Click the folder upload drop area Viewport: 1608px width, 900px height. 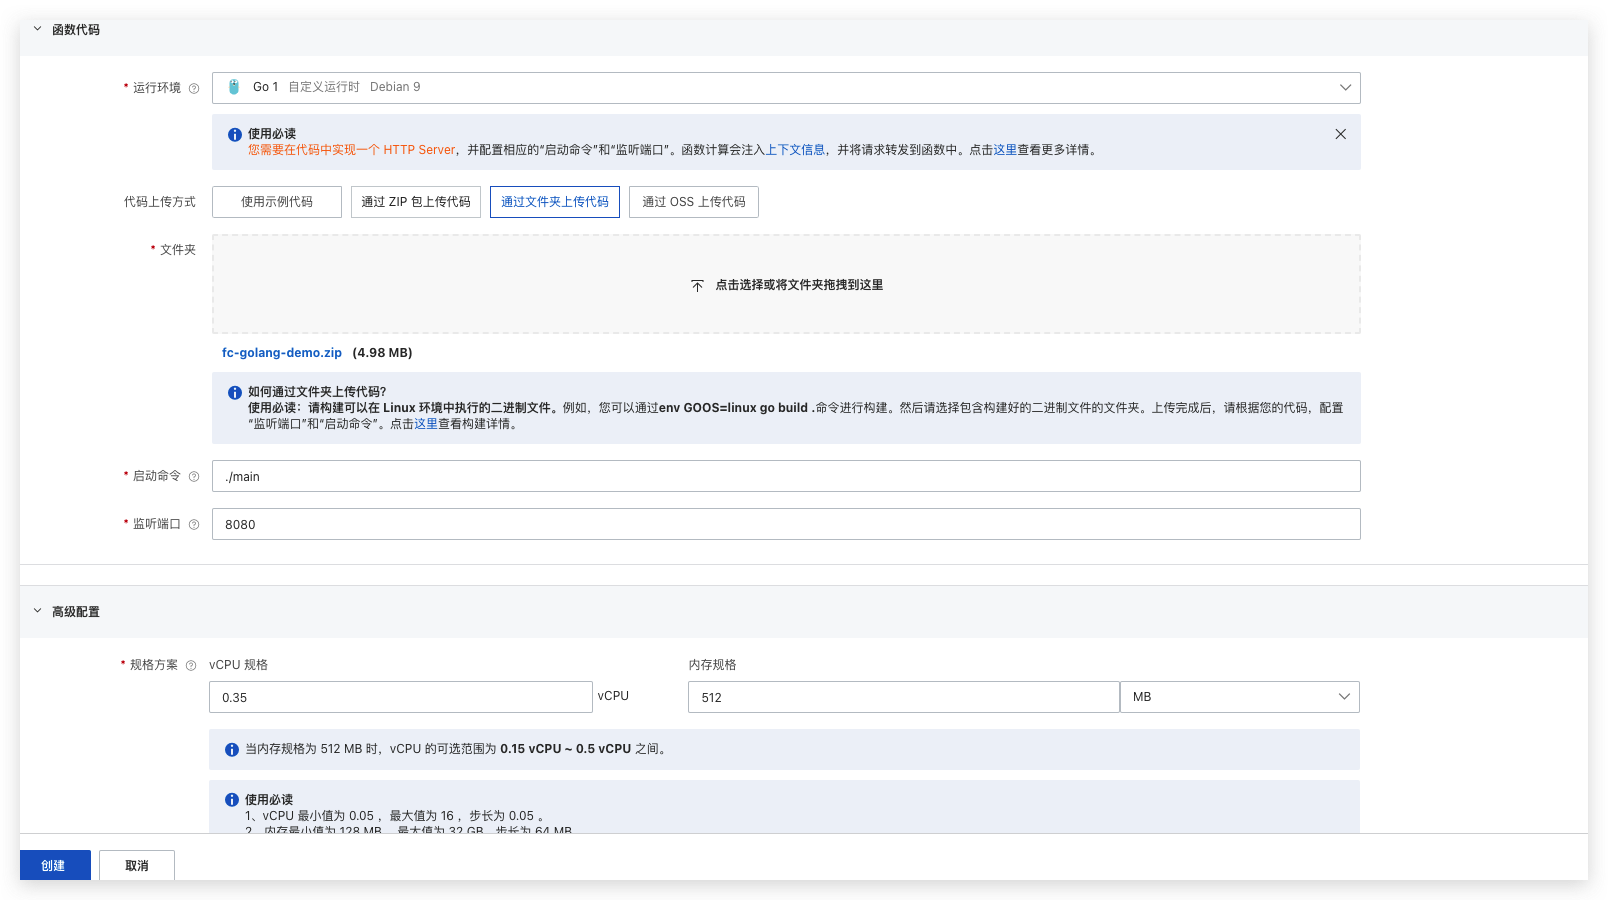786,284
